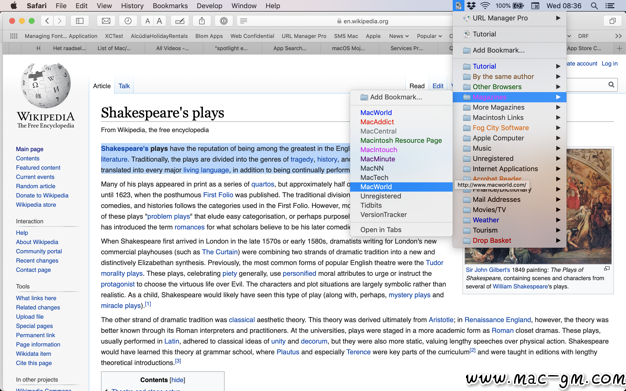This screenshot has height=391, width=626.
Task: Show all tabs overview icon
Action: click(612, 21)
